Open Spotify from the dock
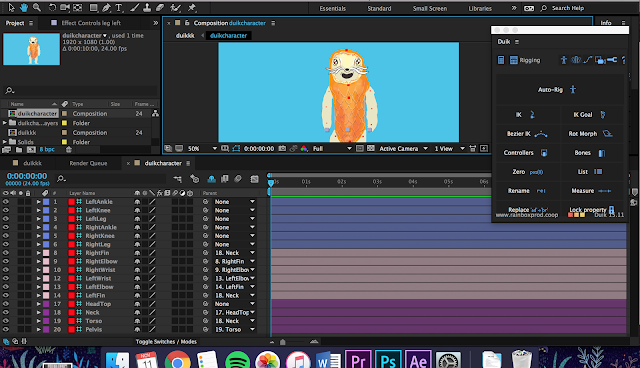This screenshot has height=368, width=640. pyautogui.click(x=238, y=361)
